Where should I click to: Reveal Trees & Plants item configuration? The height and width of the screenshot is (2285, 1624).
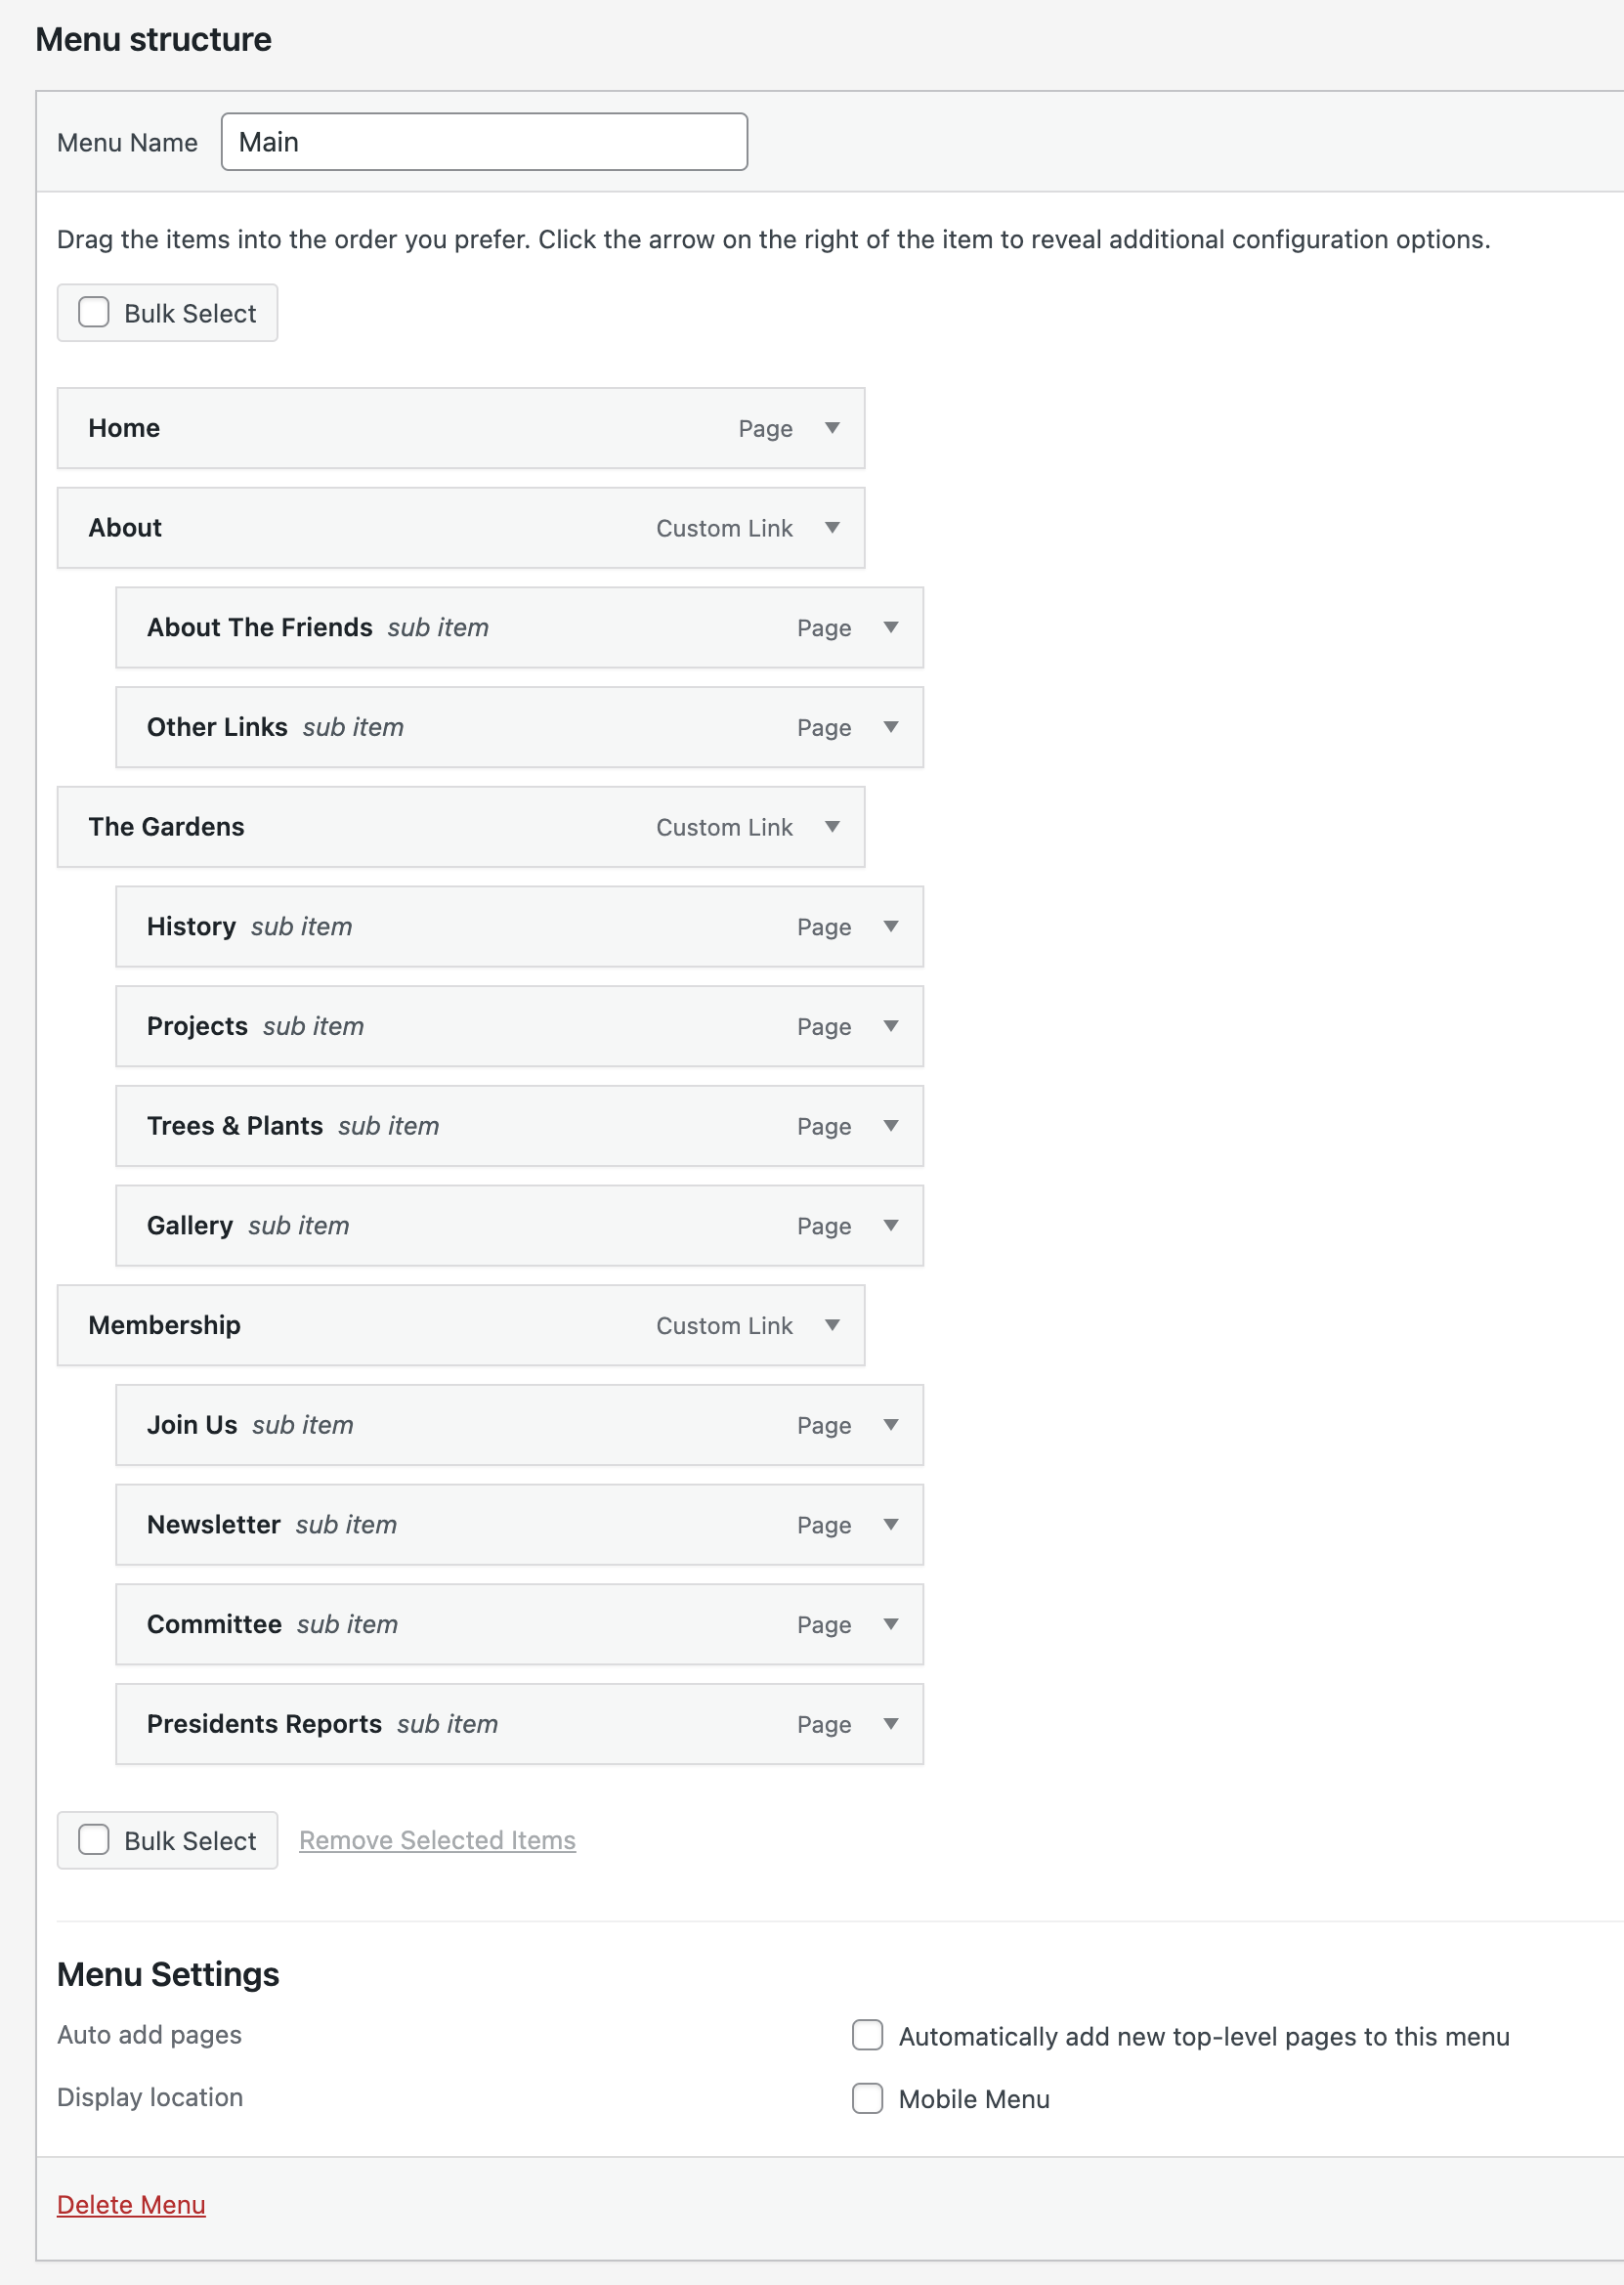tap(892, 1126)
